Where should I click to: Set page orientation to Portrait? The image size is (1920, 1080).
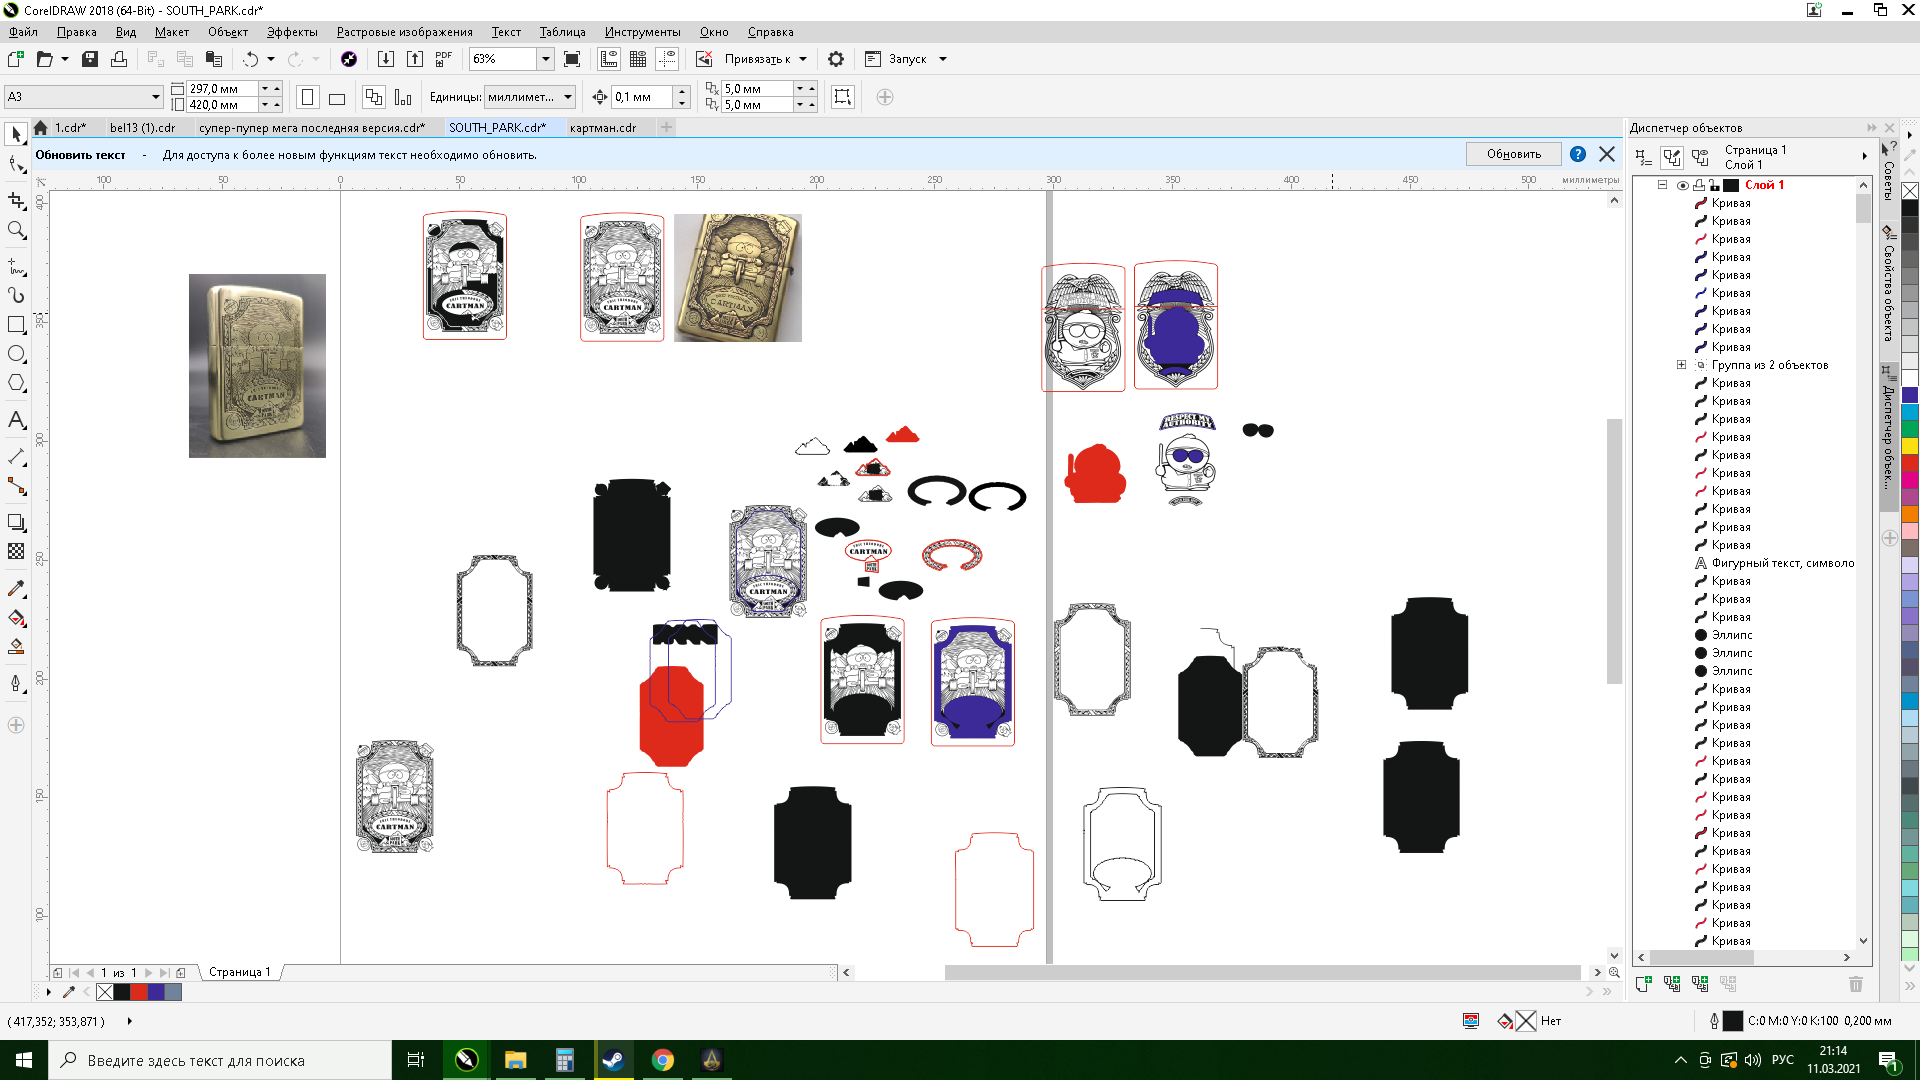click(308, 97)
